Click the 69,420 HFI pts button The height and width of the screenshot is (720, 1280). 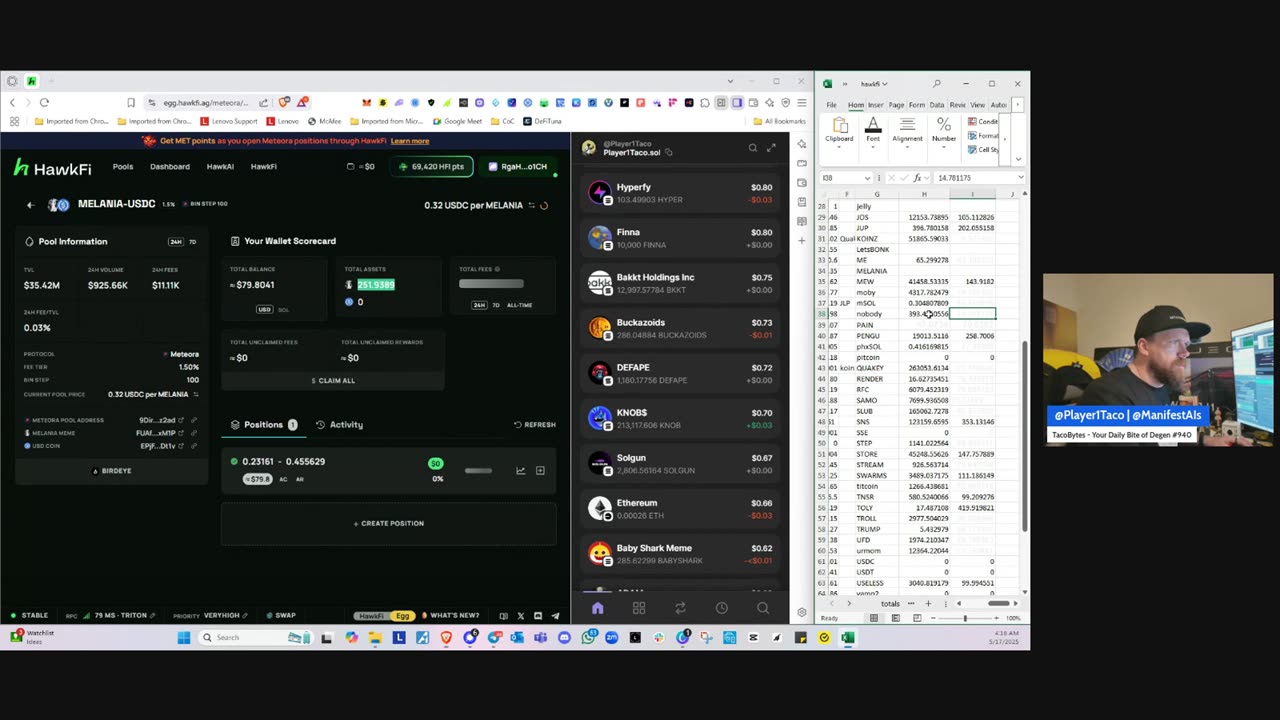pos(431,167)
